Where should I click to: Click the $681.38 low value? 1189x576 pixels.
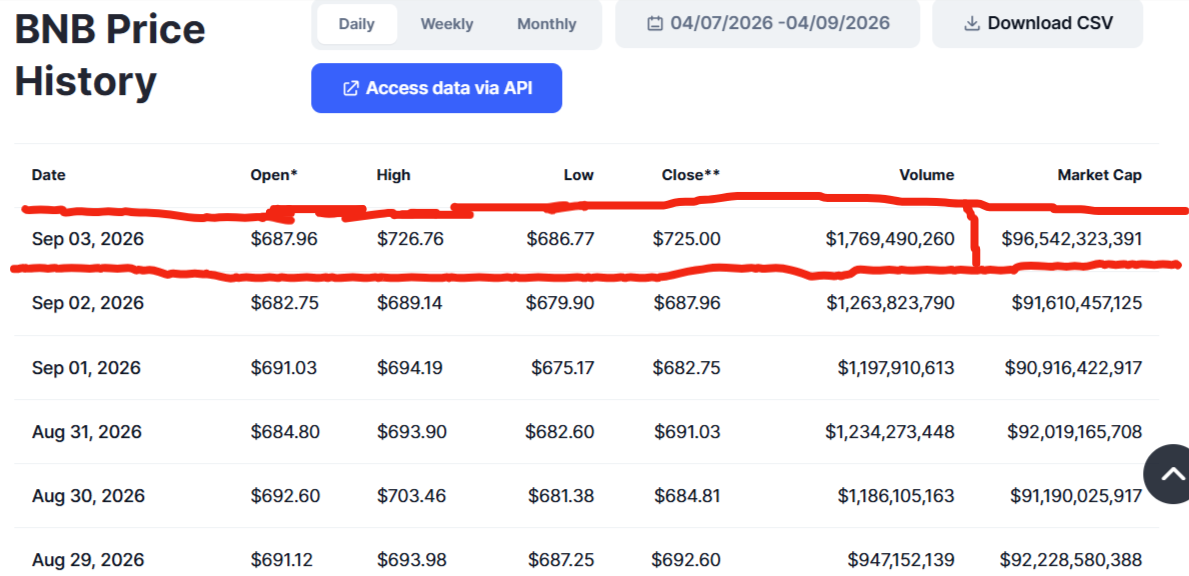point(562,496)
